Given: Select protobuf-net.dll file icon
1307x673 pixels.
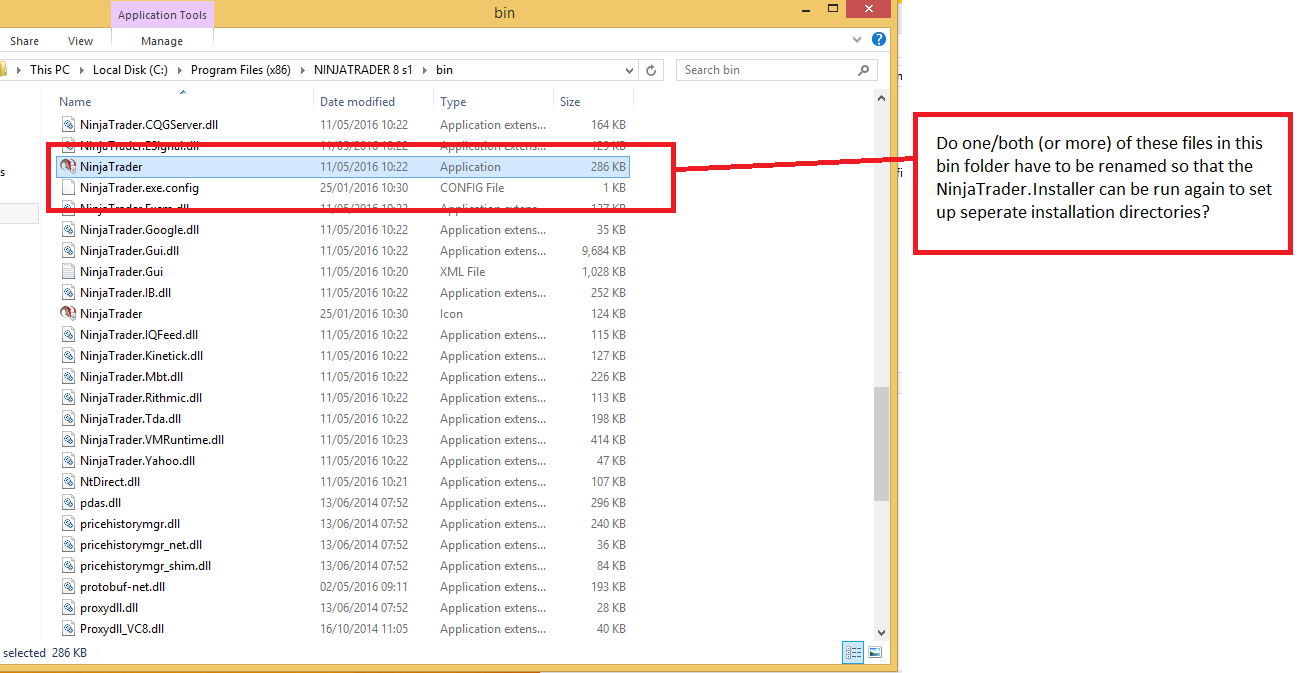Looking at the screenshot, I should click(x=68, y=587).
